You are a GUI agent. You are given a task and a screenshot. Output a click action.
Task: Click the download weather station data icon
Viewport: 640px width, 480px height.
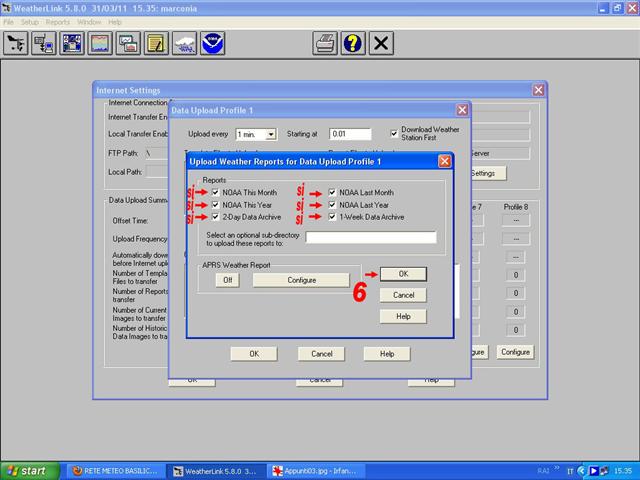point(44,43)
